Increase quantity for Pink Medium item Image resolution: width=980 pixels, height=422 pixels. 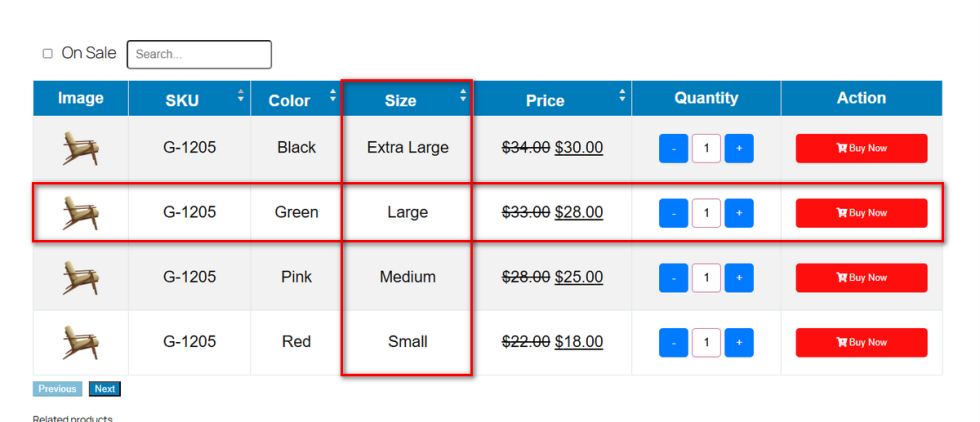739,278
